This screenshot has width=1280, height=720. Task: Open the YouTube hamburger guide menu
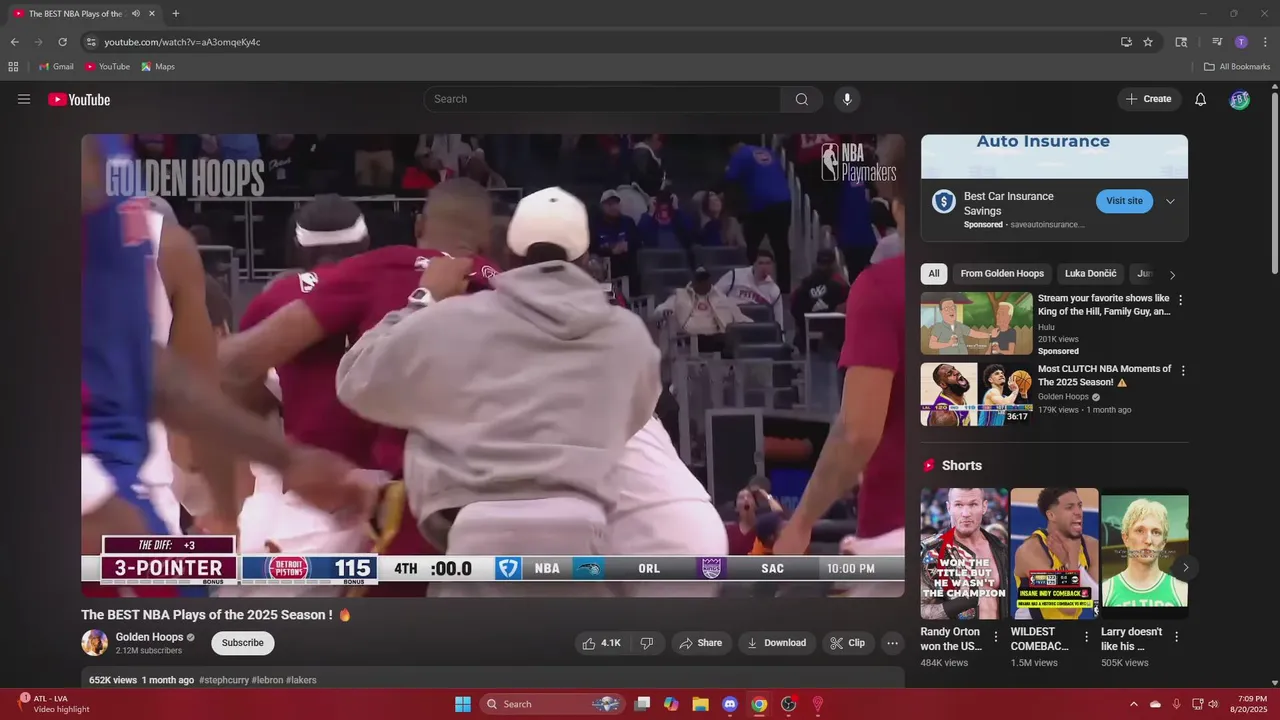pos(24,99)
